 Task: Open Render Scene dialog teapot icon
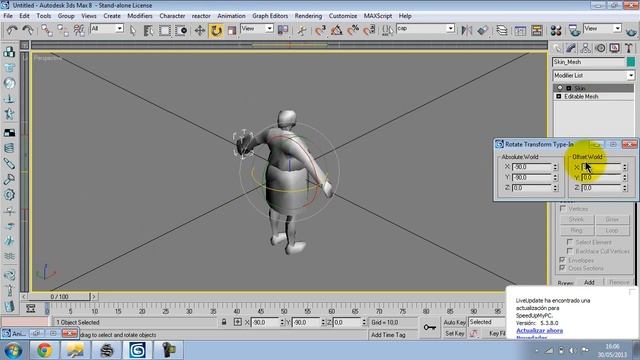pyautogui.click(x=574, y=30)
